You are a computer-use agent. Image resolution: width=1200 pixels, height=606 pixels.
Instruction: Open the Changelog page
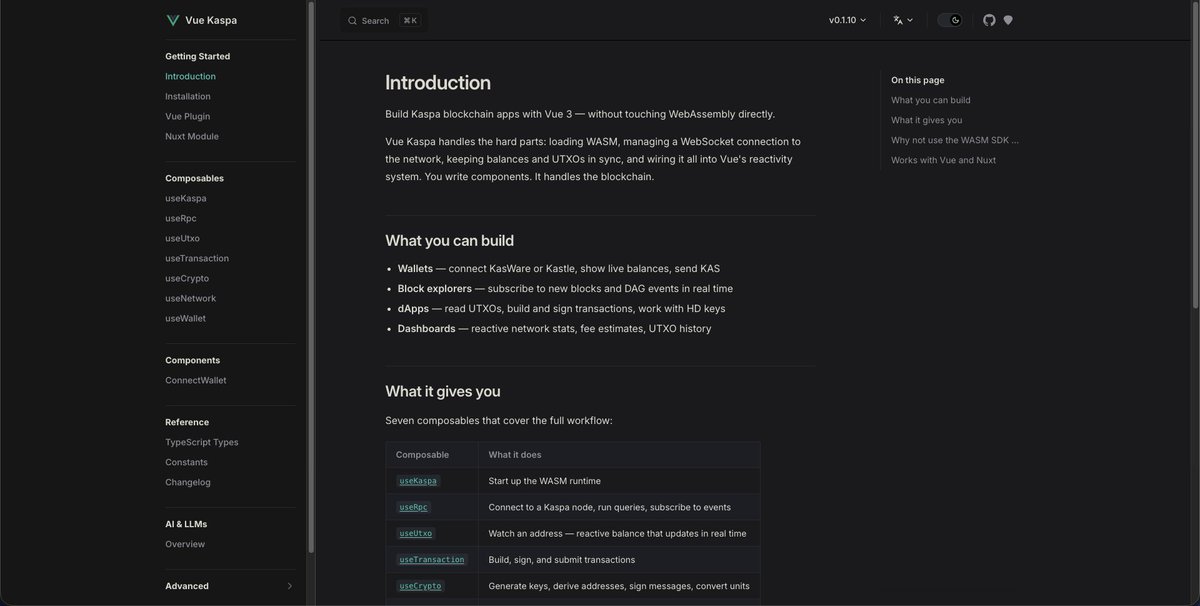pyautogui.click(x=187, y=482)
